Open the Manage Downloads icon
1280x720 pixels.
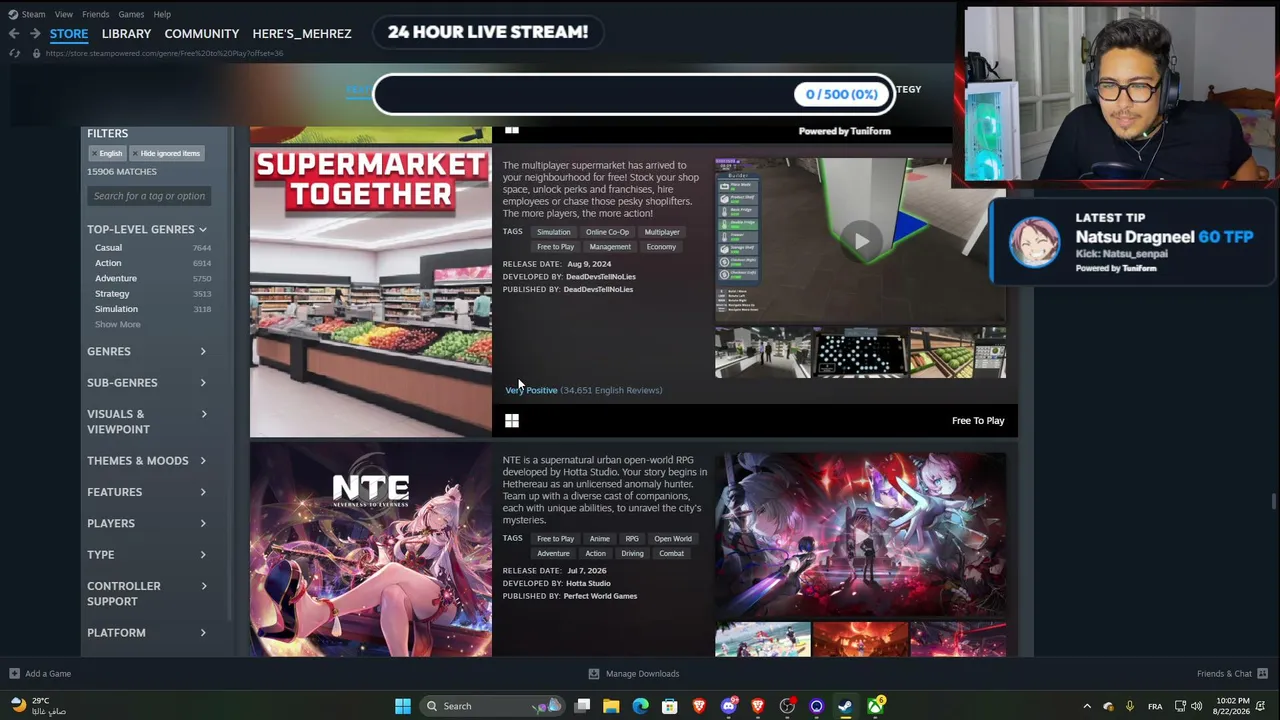pos(593,674)
